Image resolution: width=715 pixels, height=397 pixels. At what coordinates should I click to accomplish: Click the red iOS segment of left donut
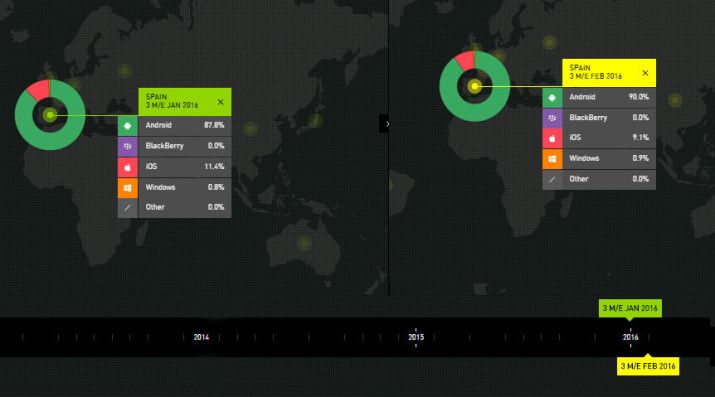coord(40,90)
